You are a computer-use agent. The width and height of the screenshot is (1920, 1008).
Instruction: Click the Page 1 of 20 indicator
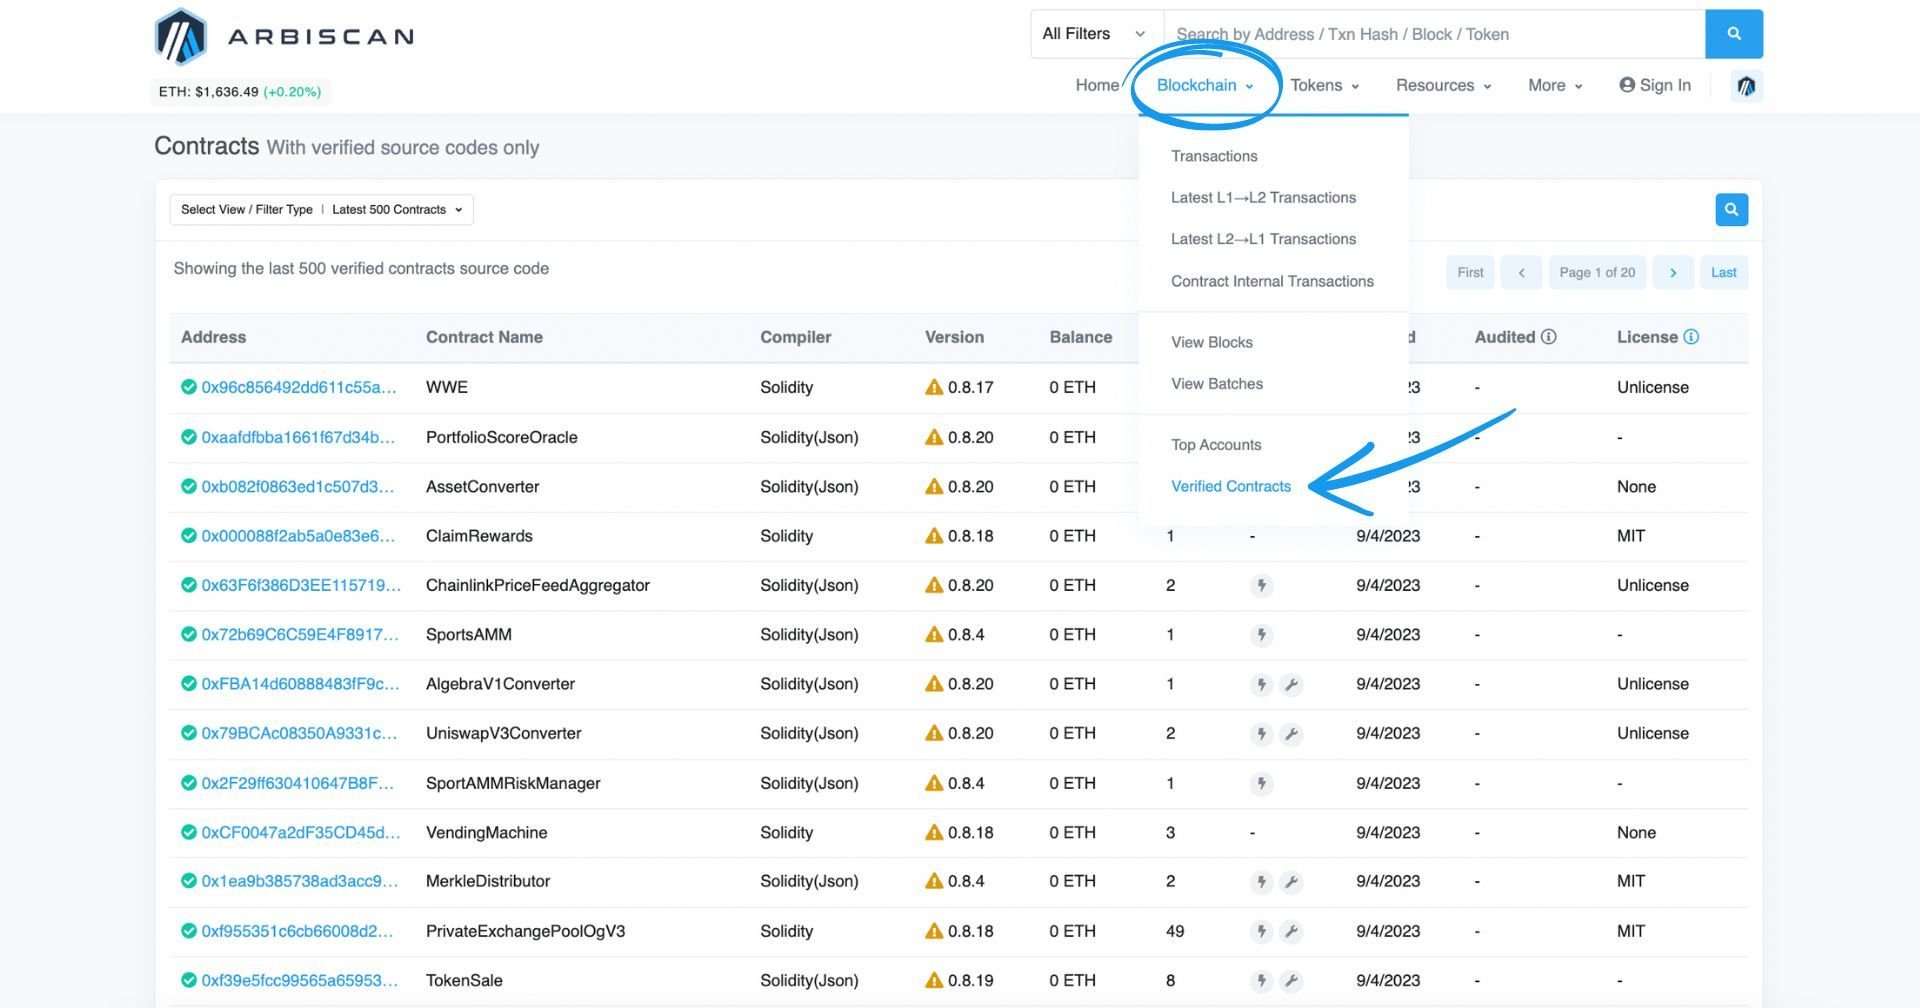[x=1597, y=272]
